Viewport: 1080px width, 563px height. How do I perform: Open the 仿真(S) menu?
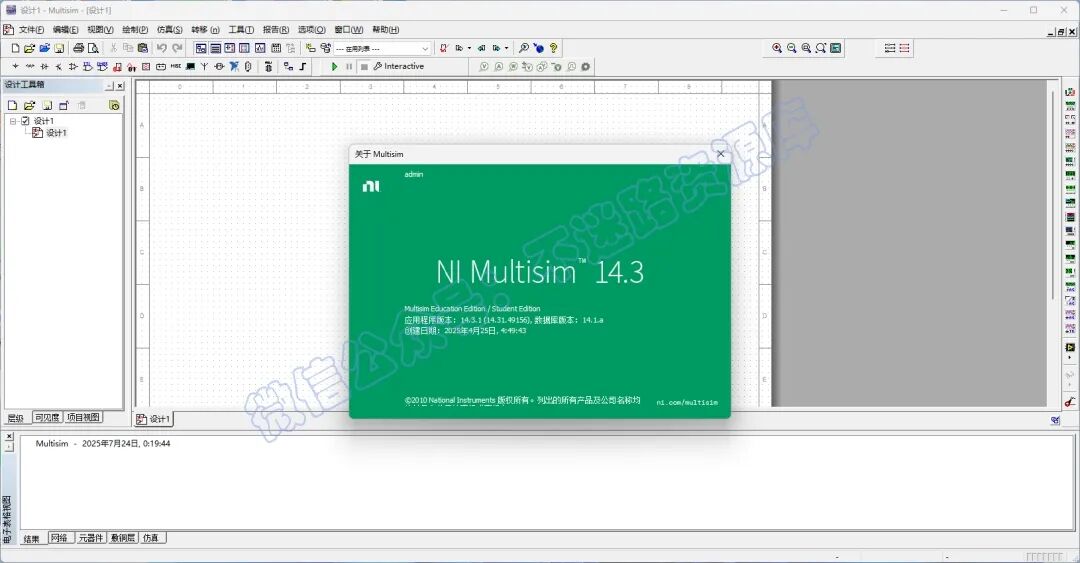169,30
